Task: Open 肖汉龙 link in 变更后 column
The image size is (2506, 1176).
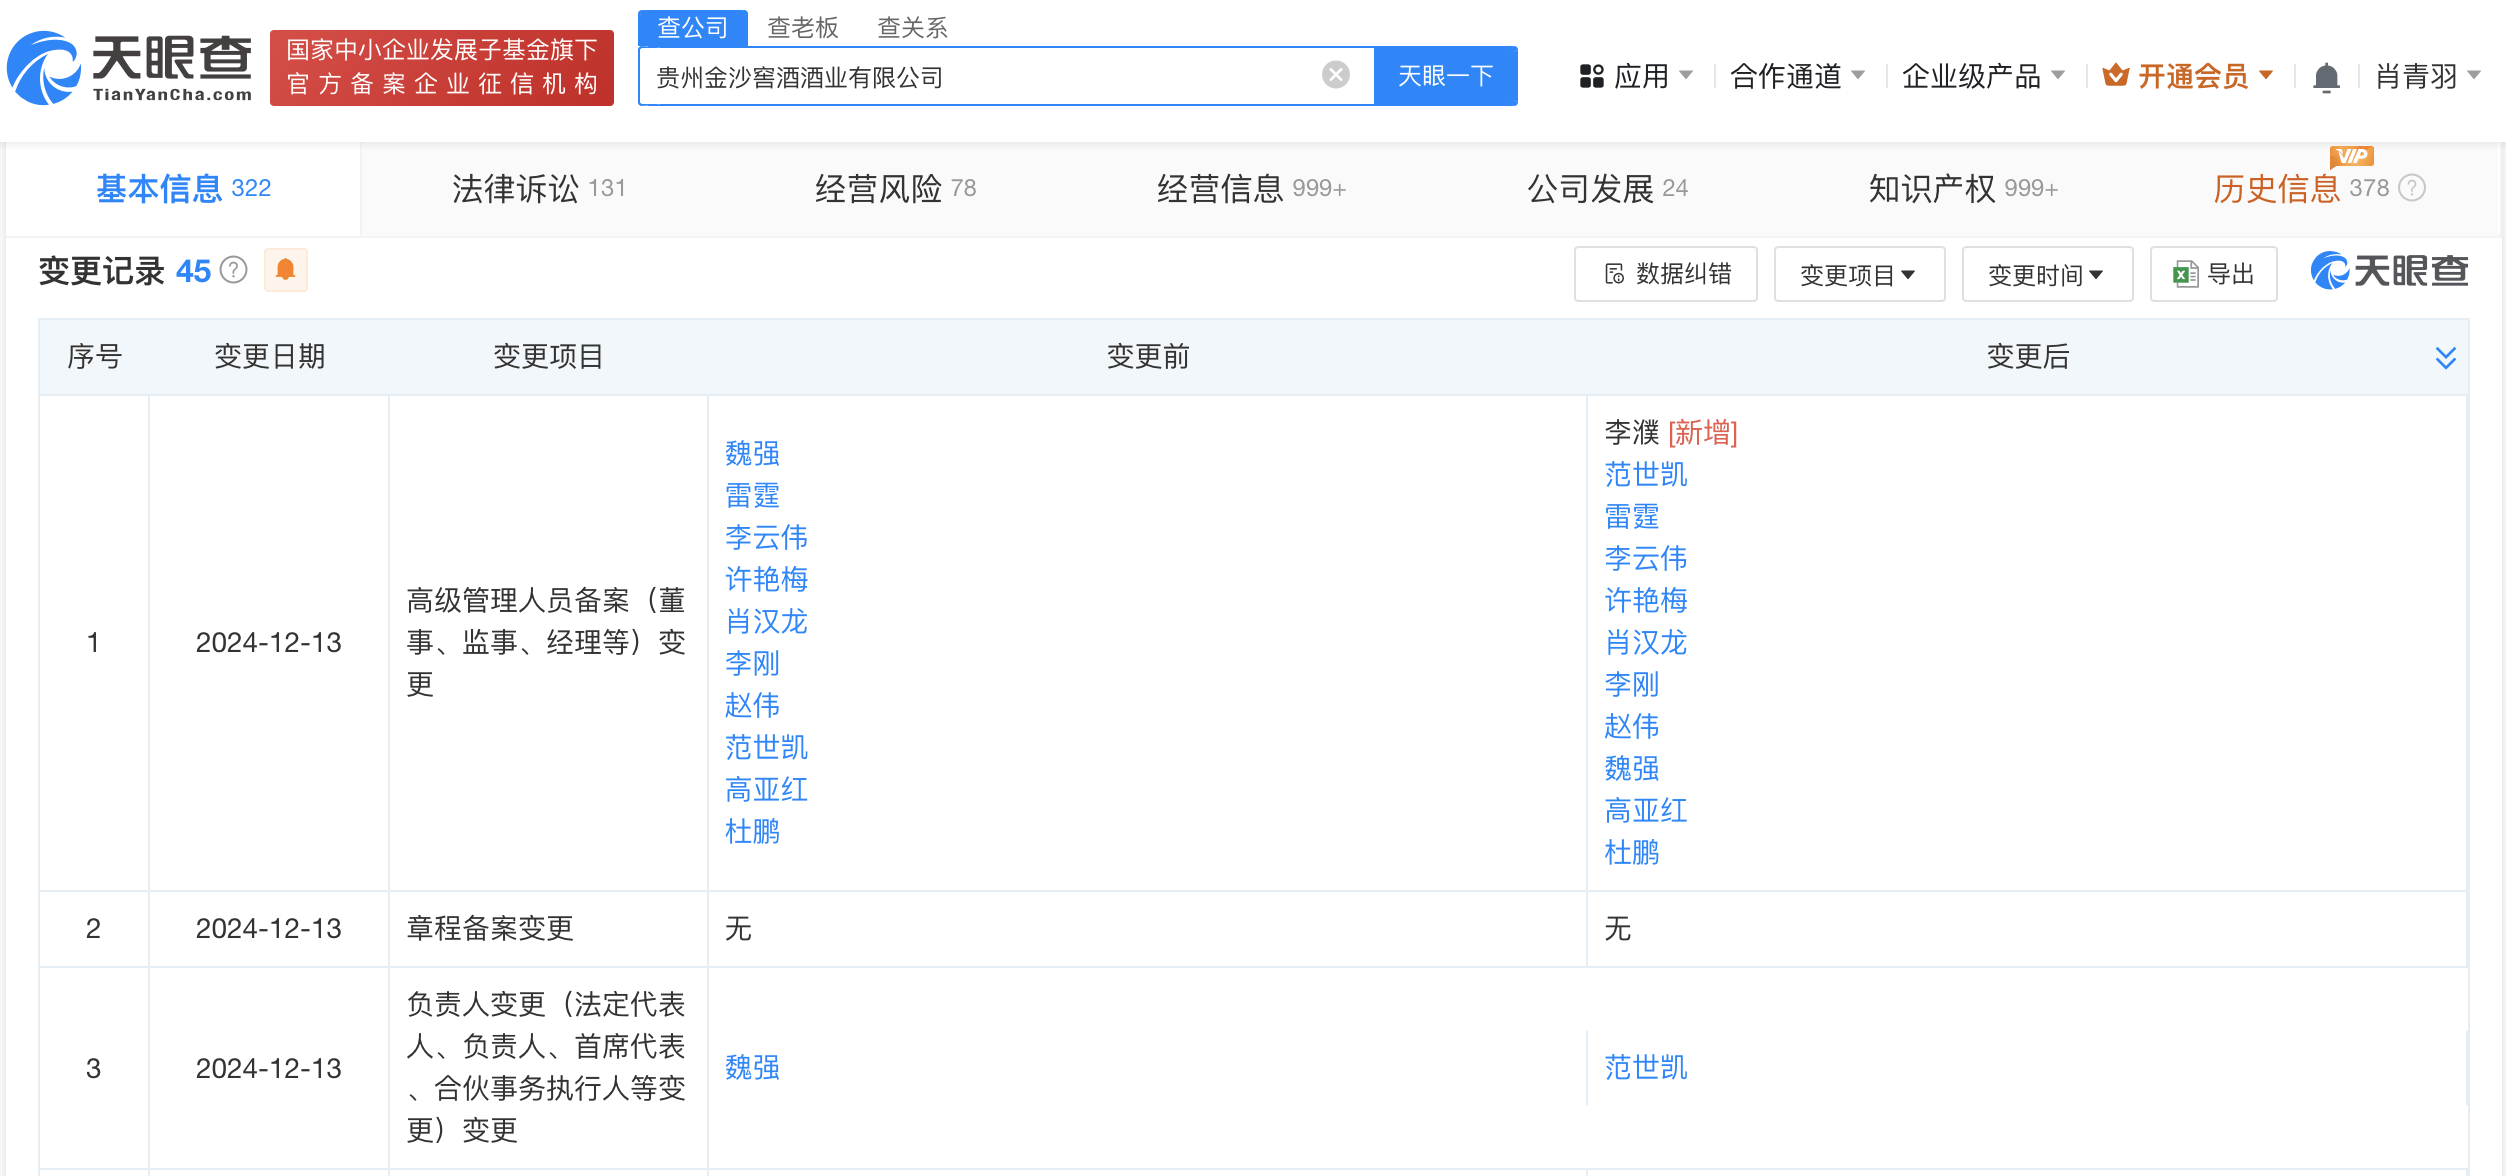Action: tap(1646, 643)
